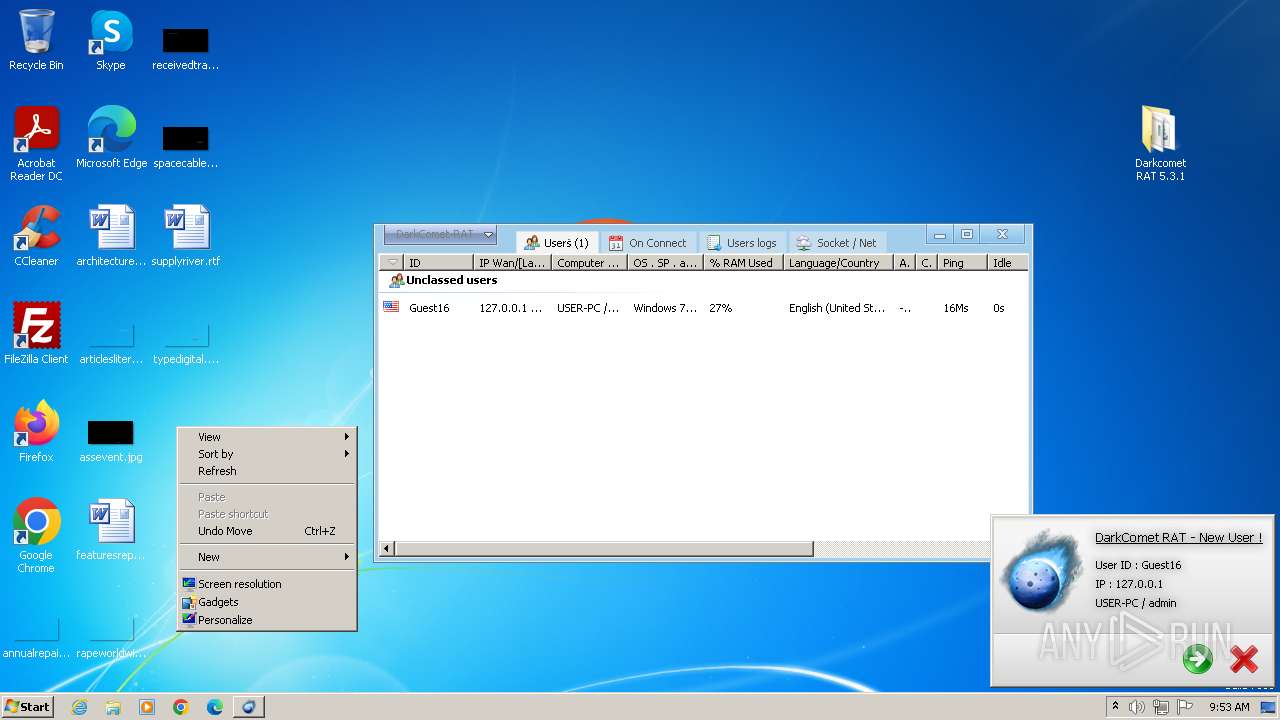The height and width of the screenshot is (720, 1280).
Task: Select the assevent.jpg desktop file
Action: click(x=111, y=440)
